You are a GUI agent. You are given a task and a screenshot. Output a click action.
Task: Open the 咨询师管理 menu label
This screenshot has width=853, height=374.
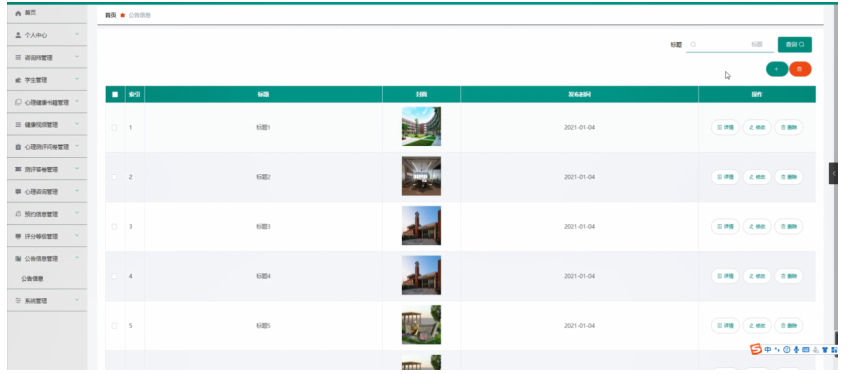click(x=39, y=58)
